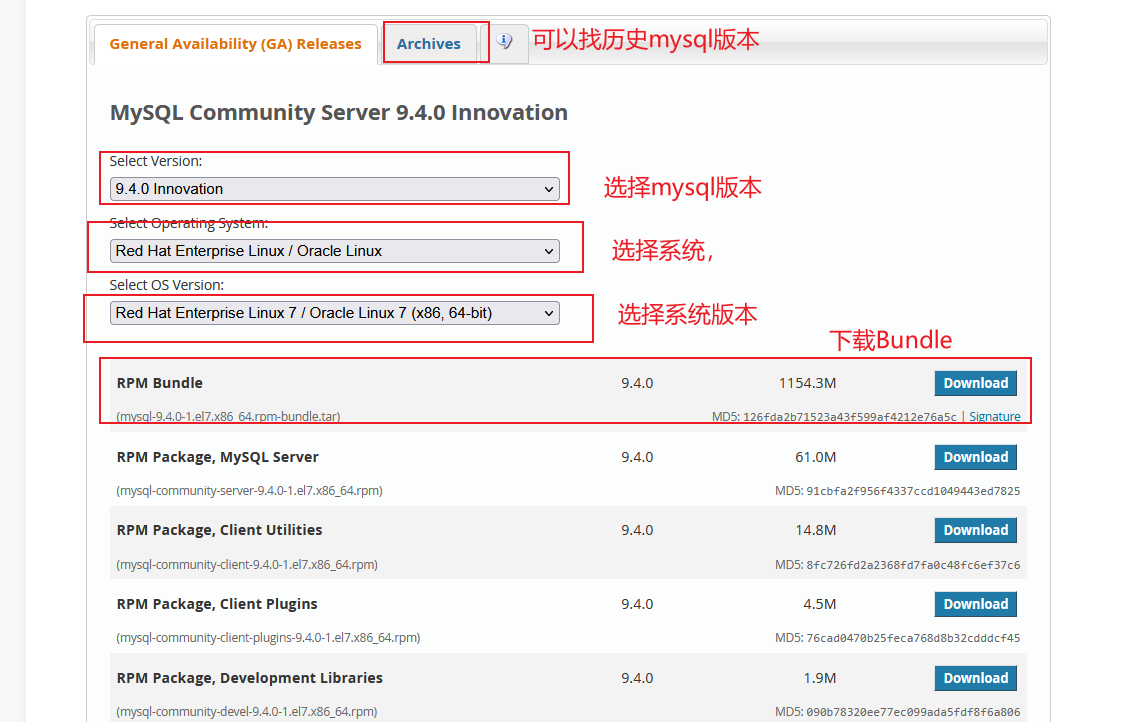1124x722 pixels.
Task: Click the 'Select OS Version:' label
Action: point(166,285)
